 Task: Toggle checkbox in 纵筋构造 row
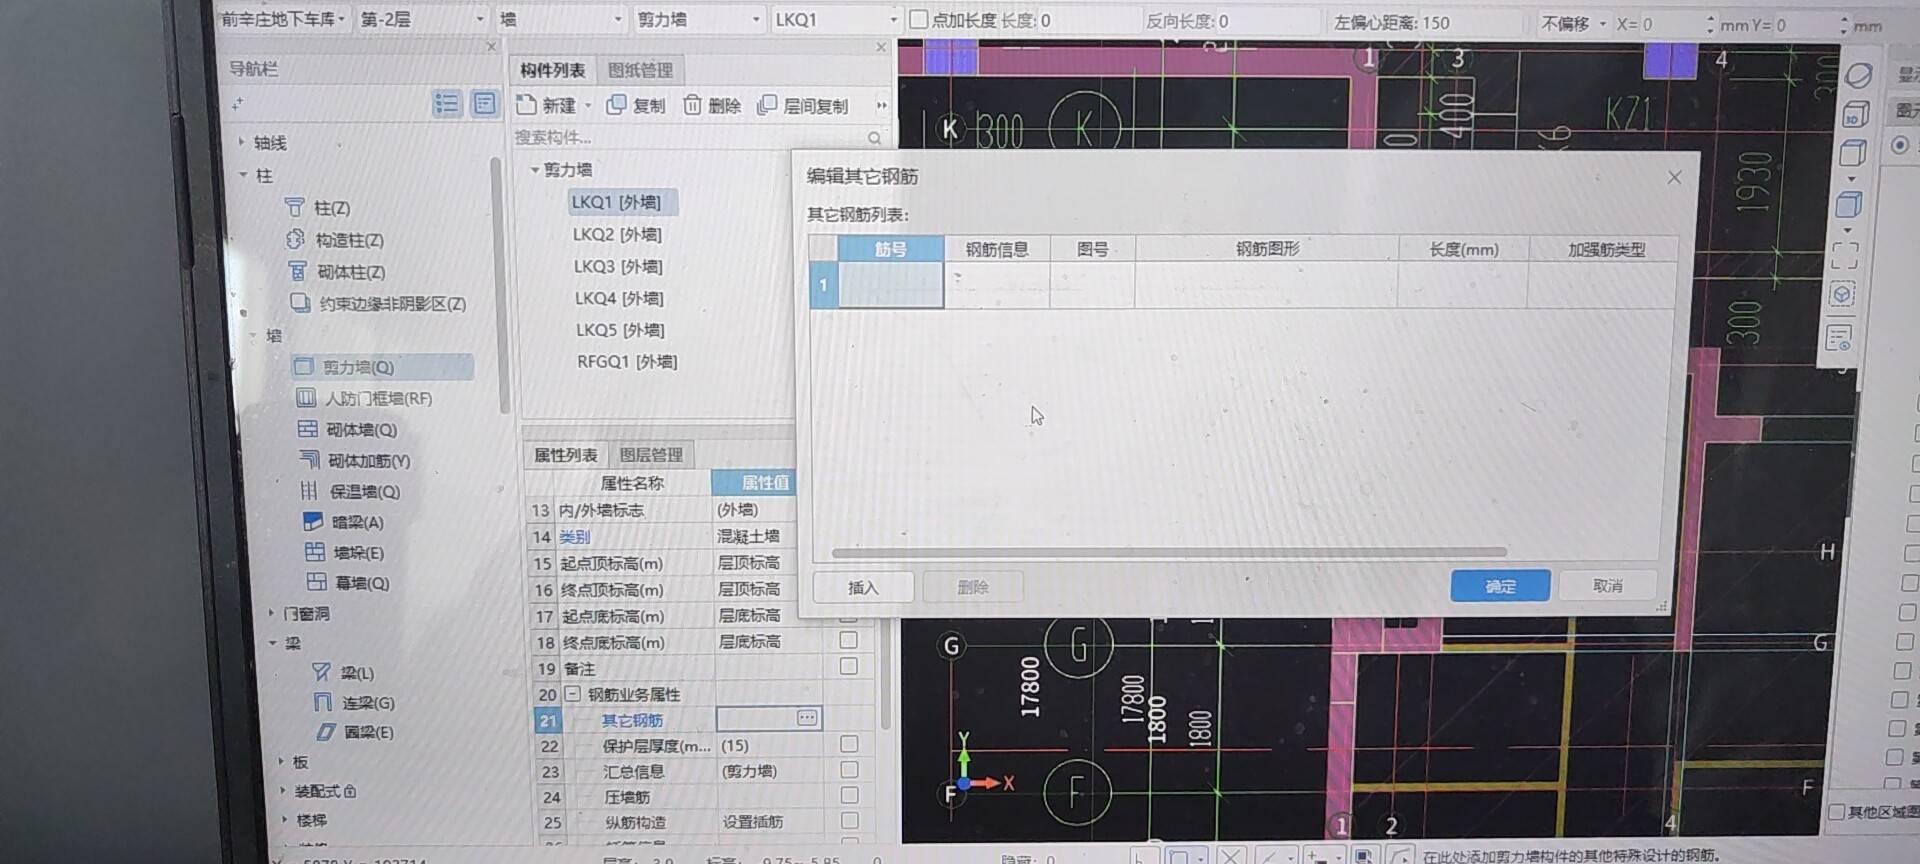[849, 820]
